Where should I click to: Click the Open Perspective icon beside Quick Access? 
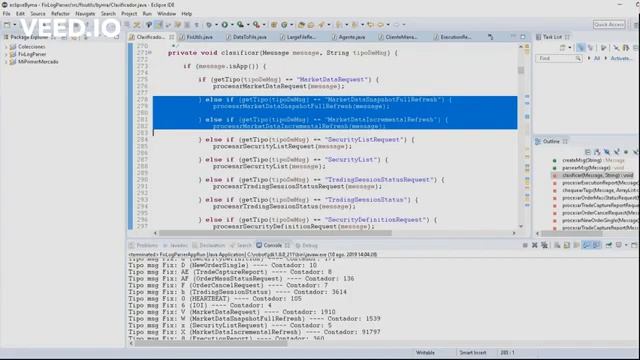coord(636,25)
